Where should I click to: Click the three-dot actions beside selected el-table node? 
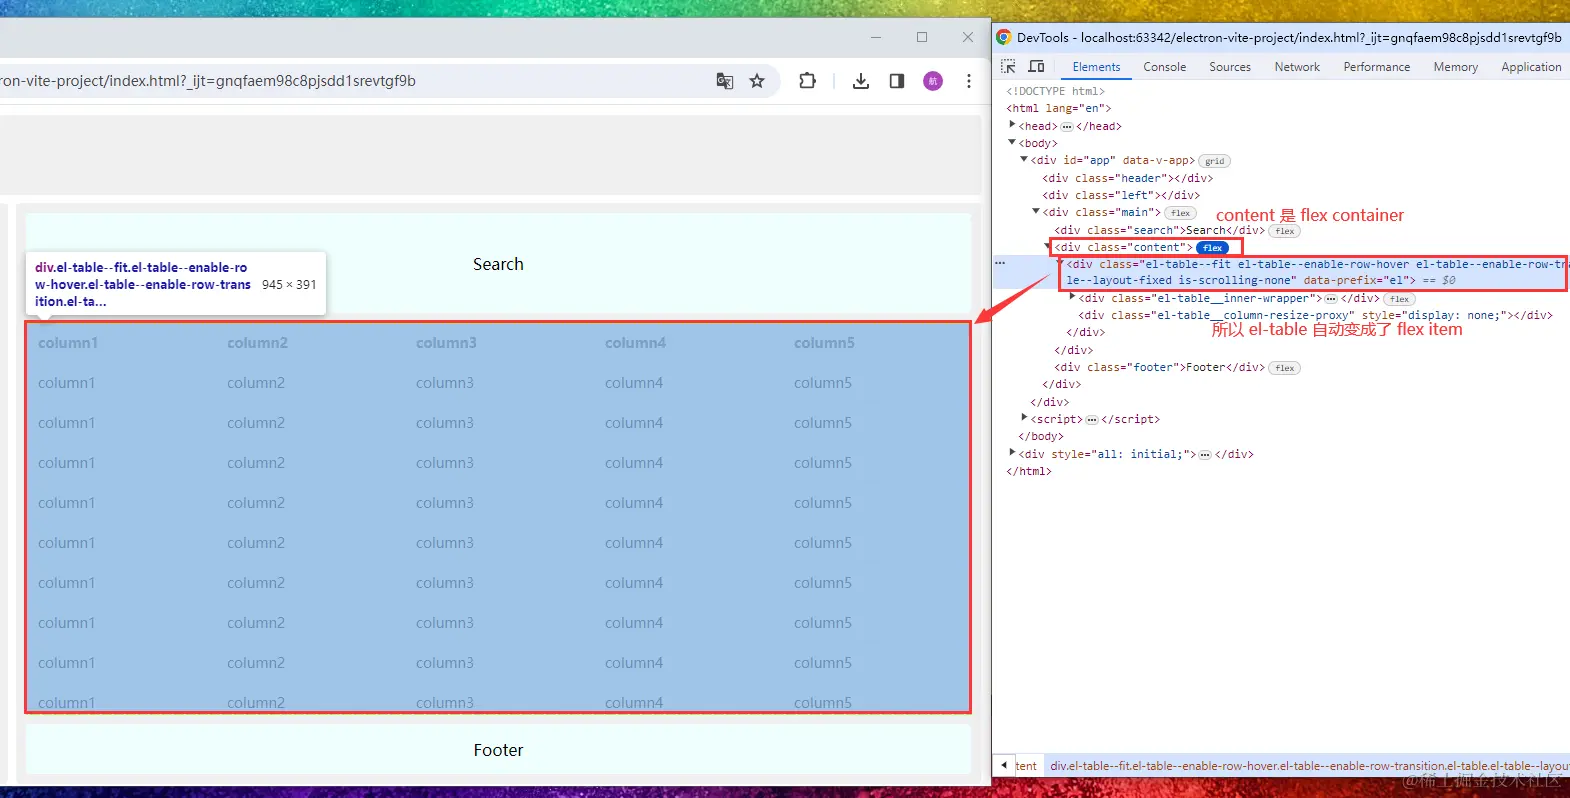coord(999,263)
